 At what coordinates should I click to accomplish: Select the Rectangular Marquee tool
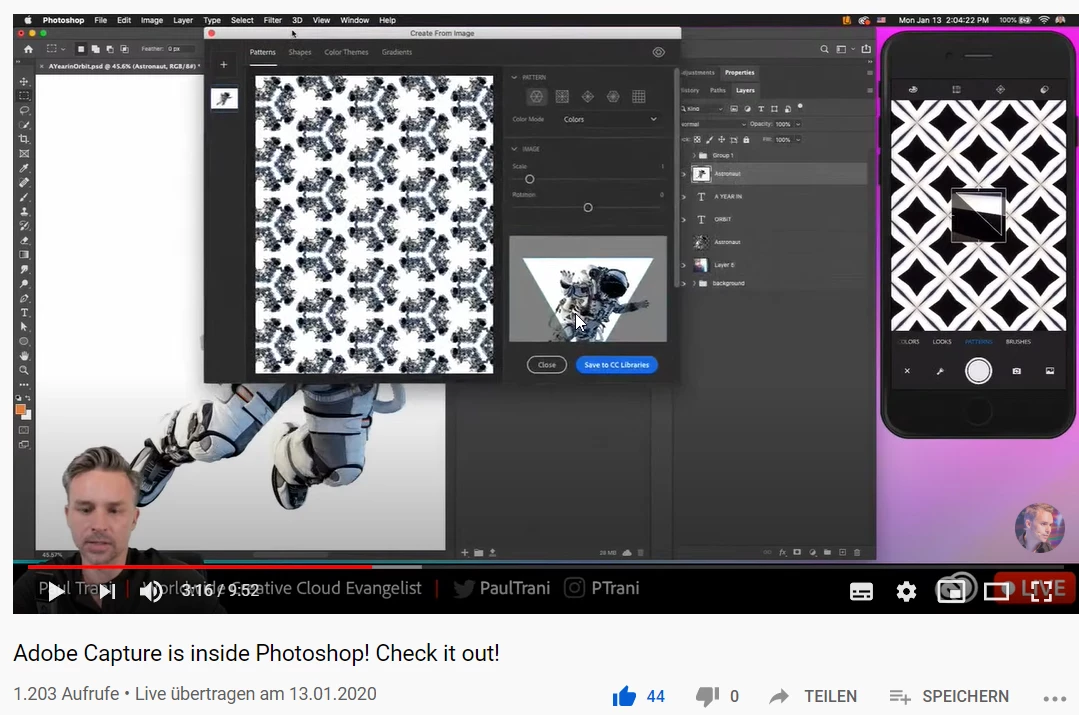pos(24,96)
